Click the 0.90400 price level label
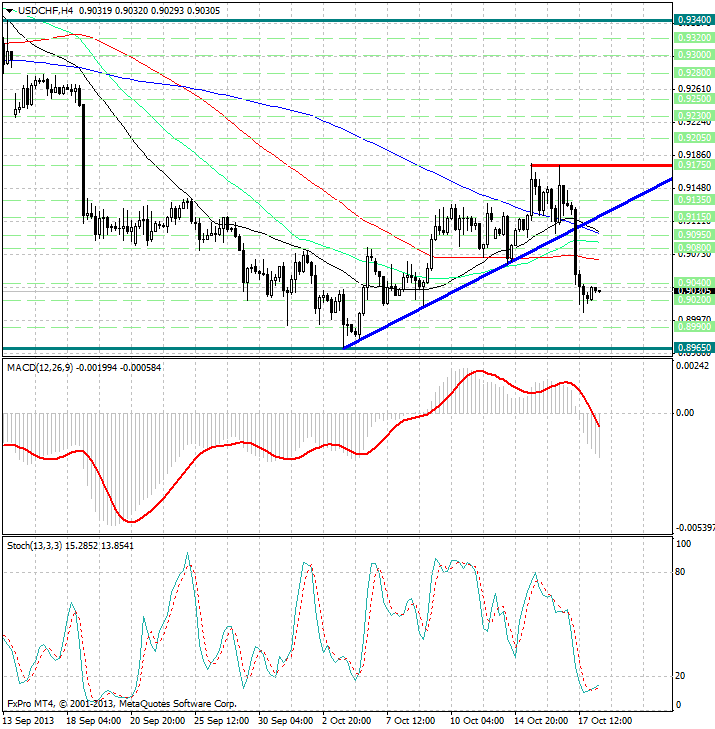The image size is (715, 729). pyautogui.click(x=694, y=283)
